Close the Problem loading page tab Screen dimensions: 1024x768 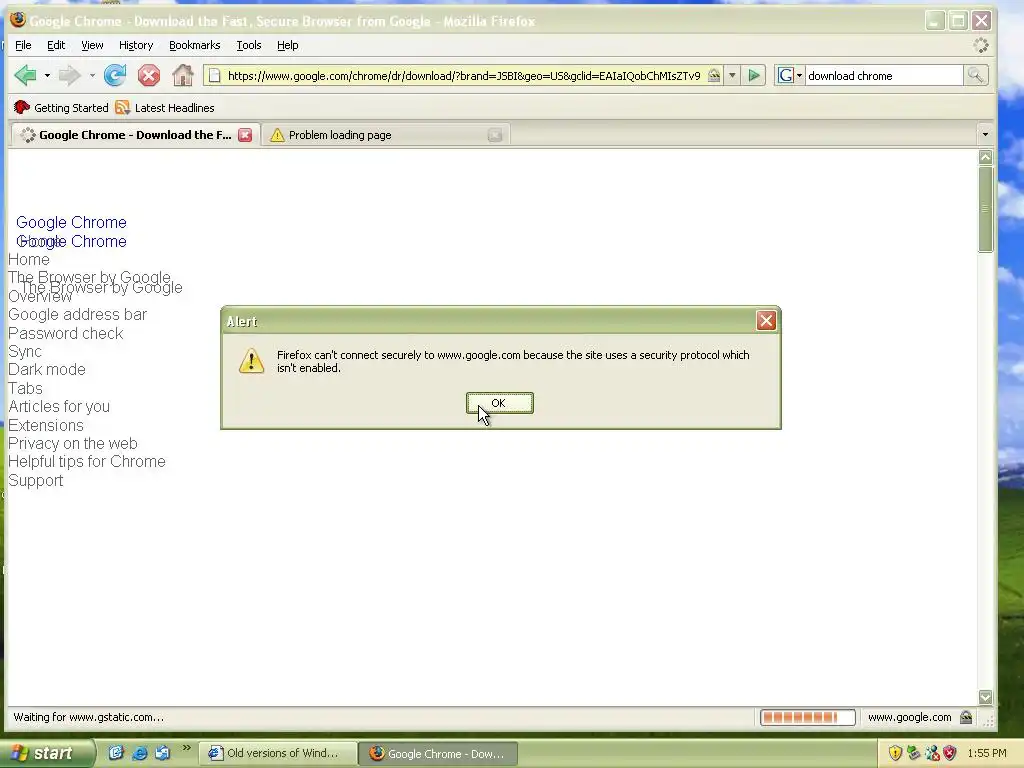(495, 135)
